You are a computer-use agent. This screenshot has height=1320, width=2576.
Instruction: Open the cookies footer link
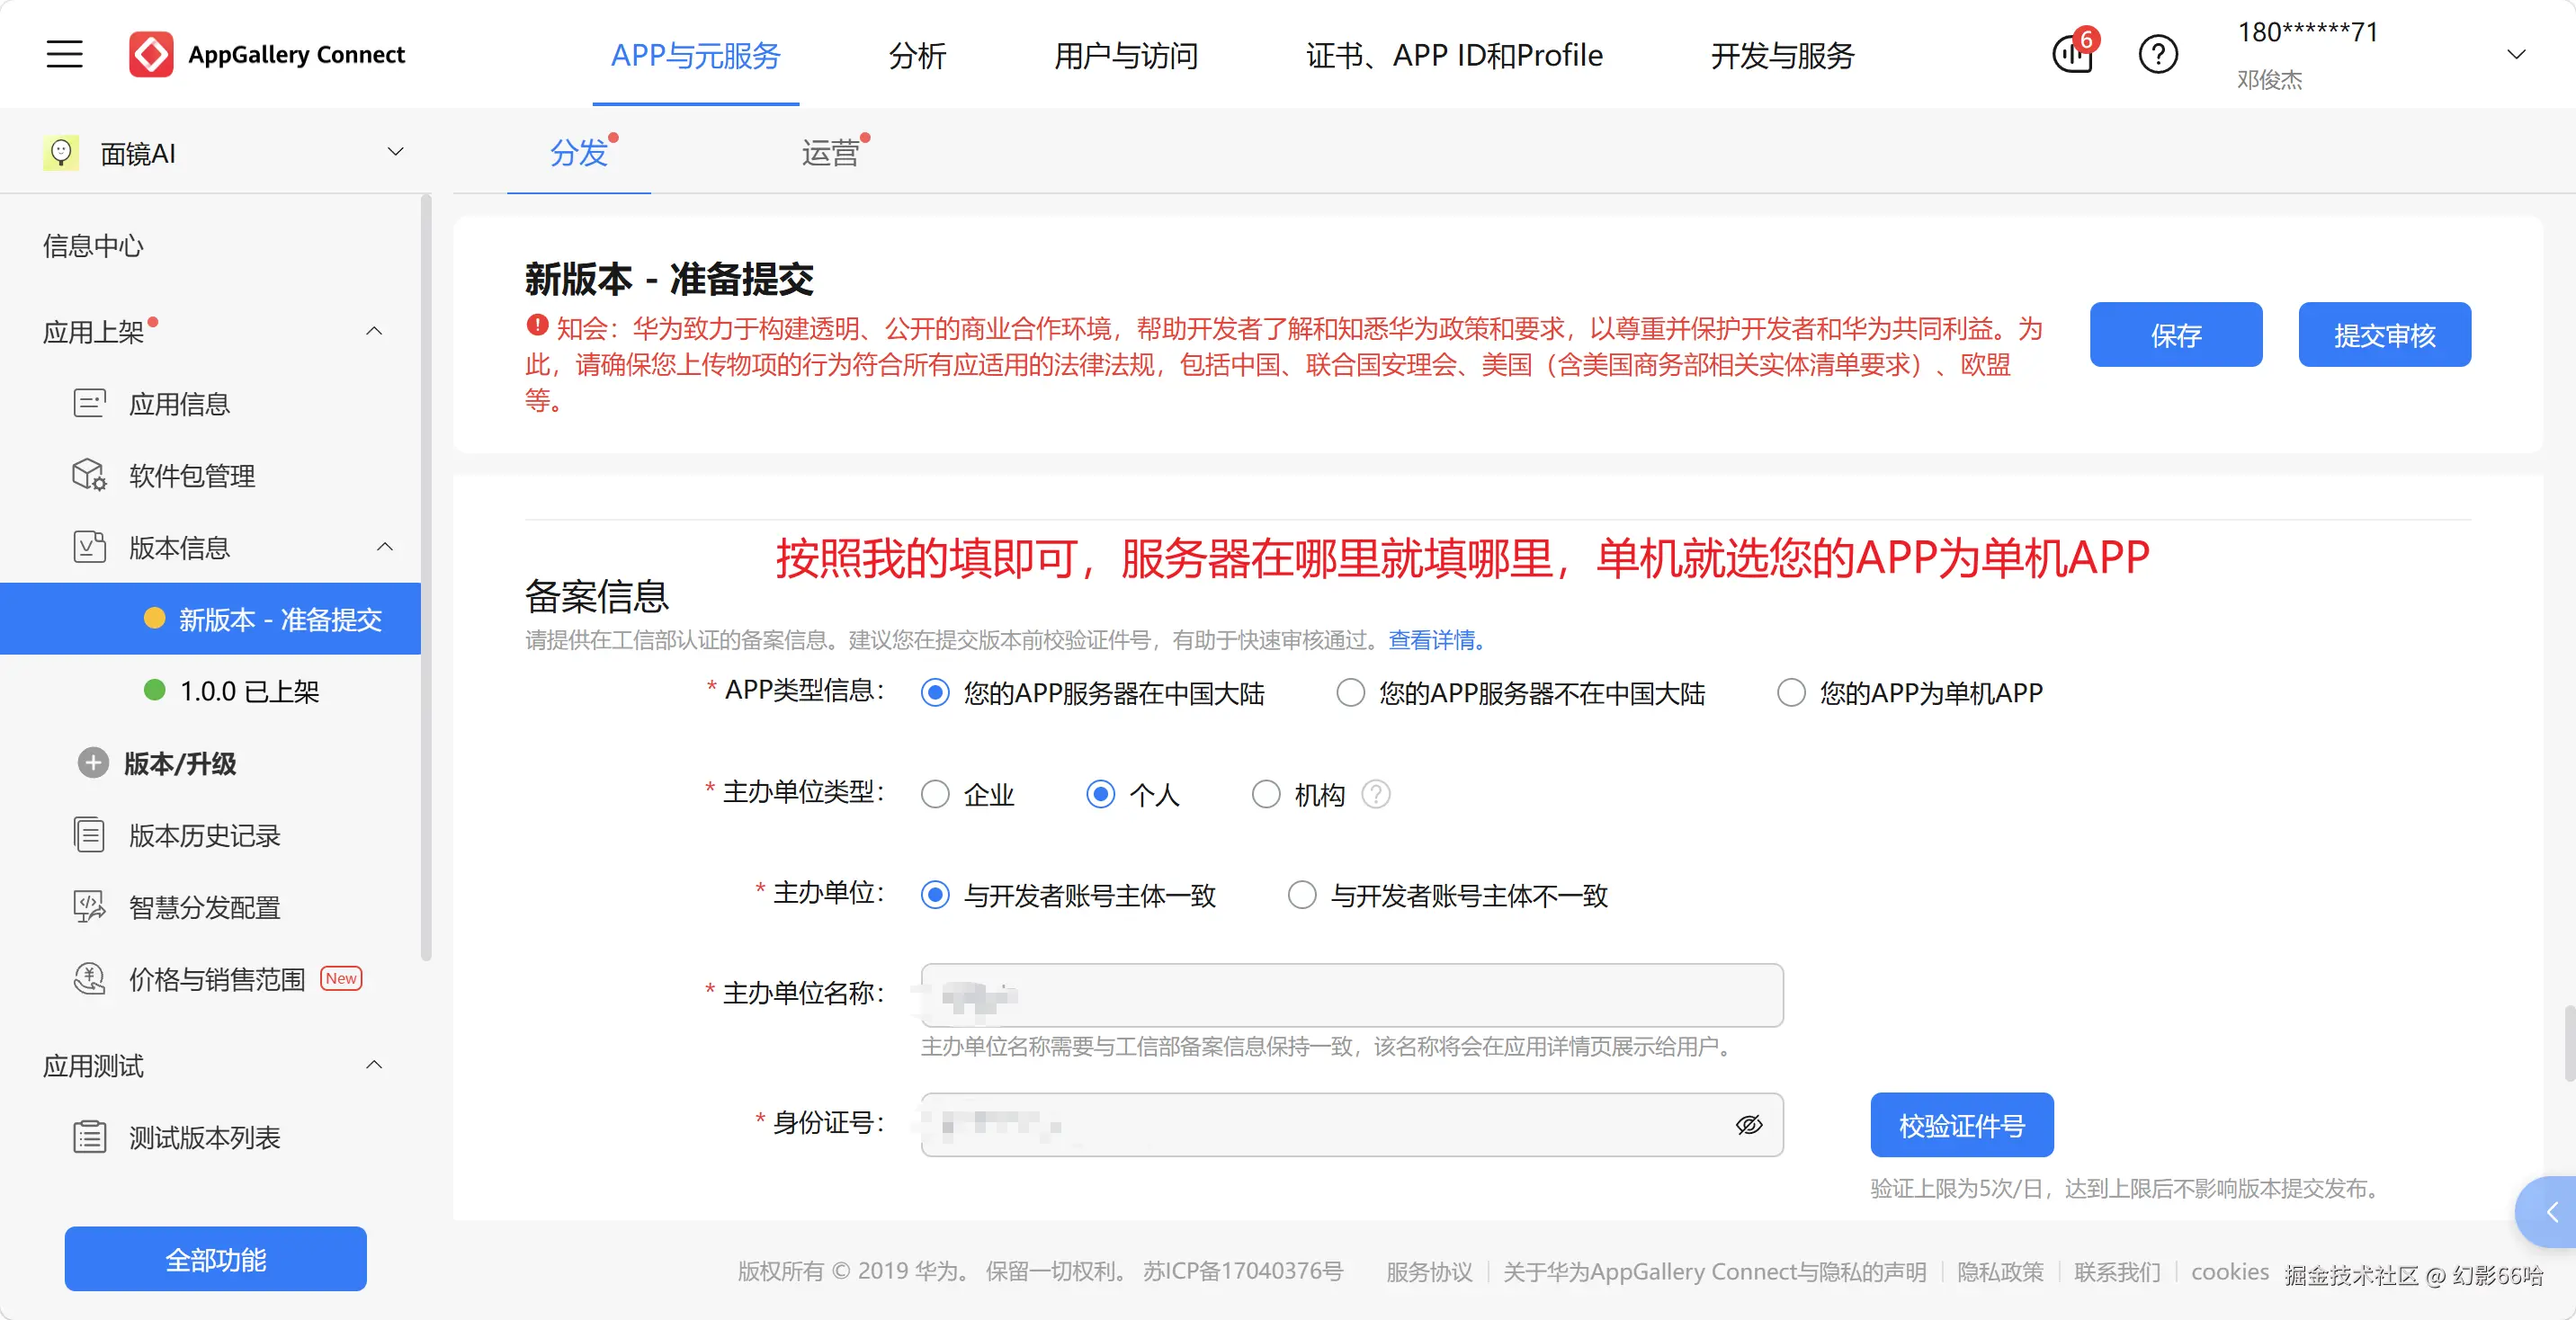coord(2230,1271)
